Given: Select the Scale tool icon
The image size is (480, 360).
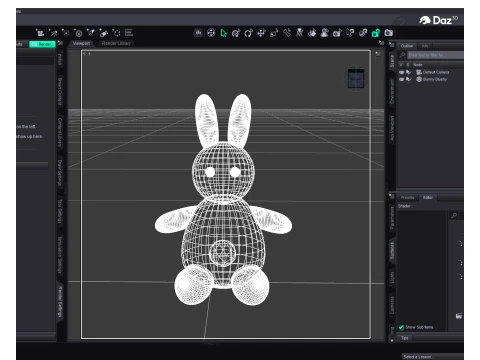Looking at the screenshot, I should coord(274,33).
